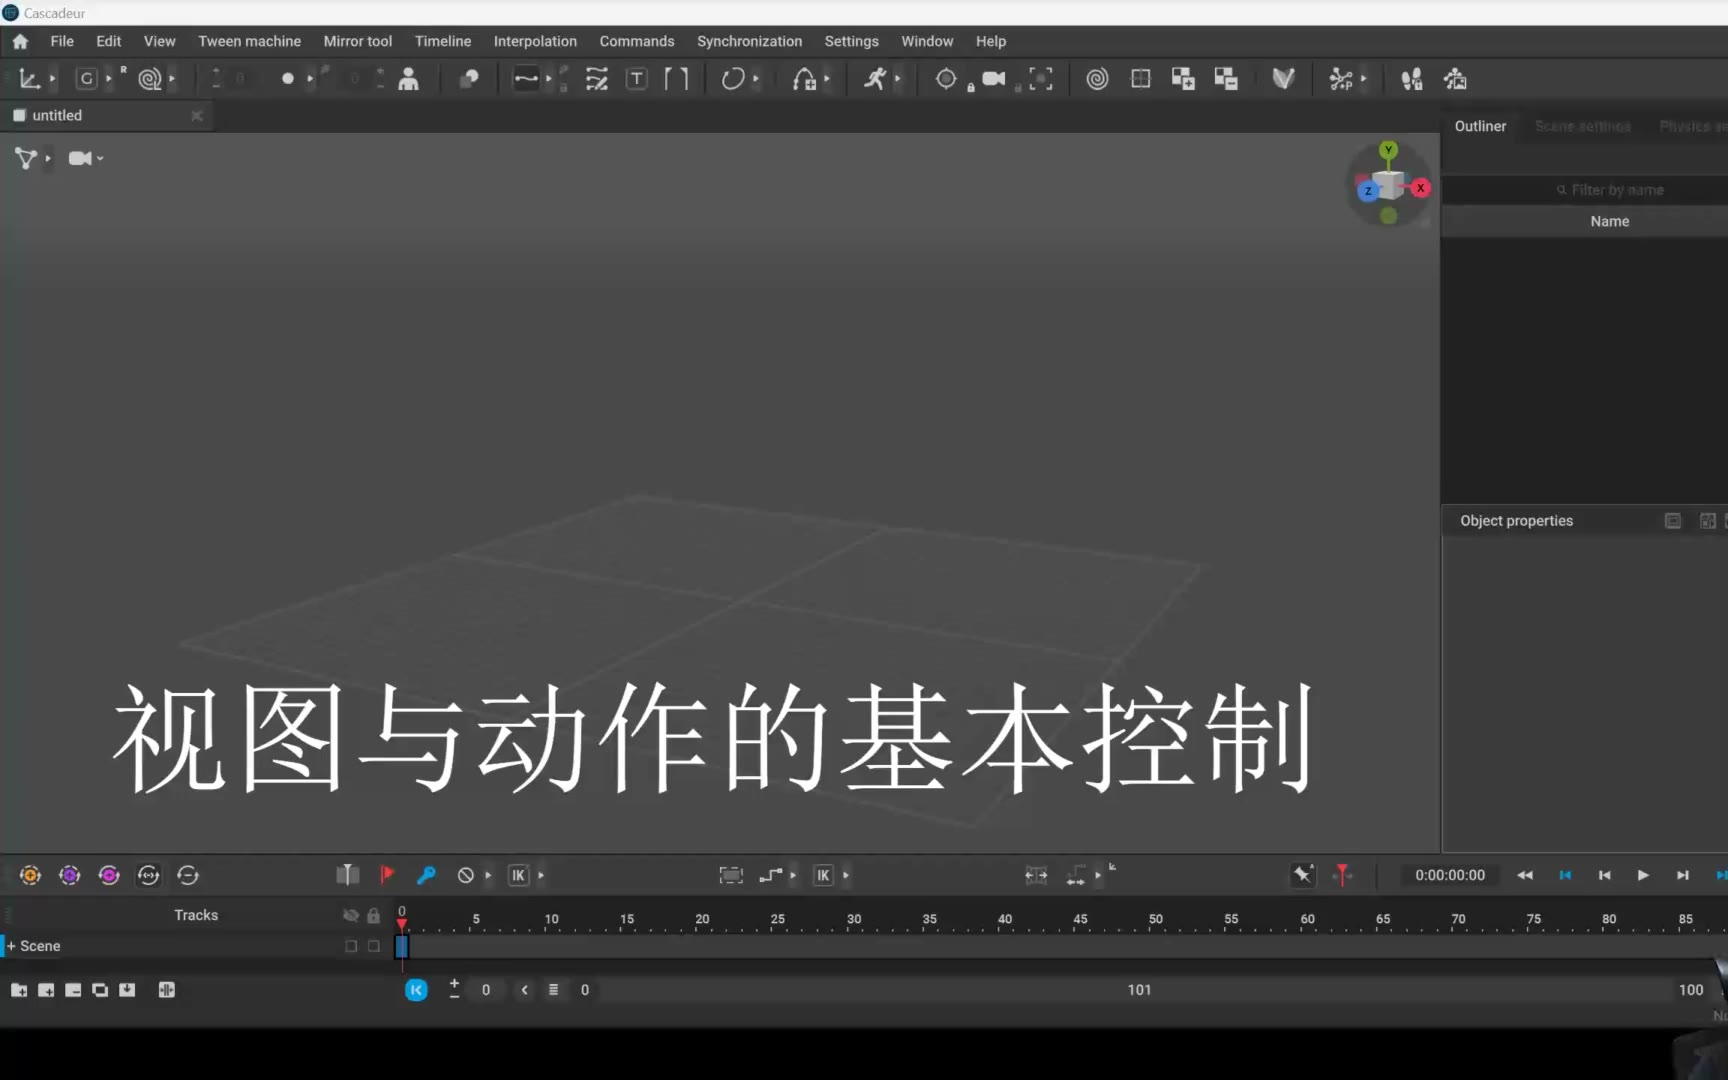
Task: Click the frame focus icon
Action: tap(1041, 79)
